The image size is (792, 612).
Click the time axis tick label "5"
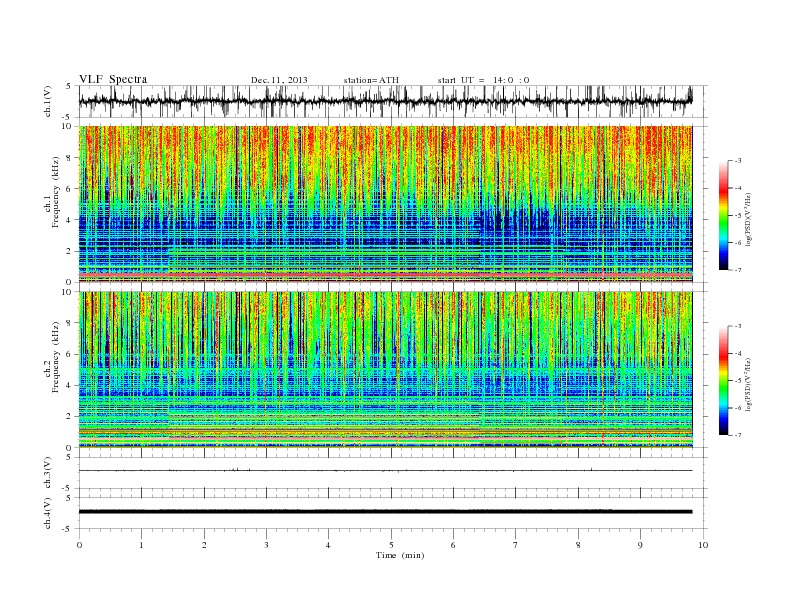[x=391, y=545]
